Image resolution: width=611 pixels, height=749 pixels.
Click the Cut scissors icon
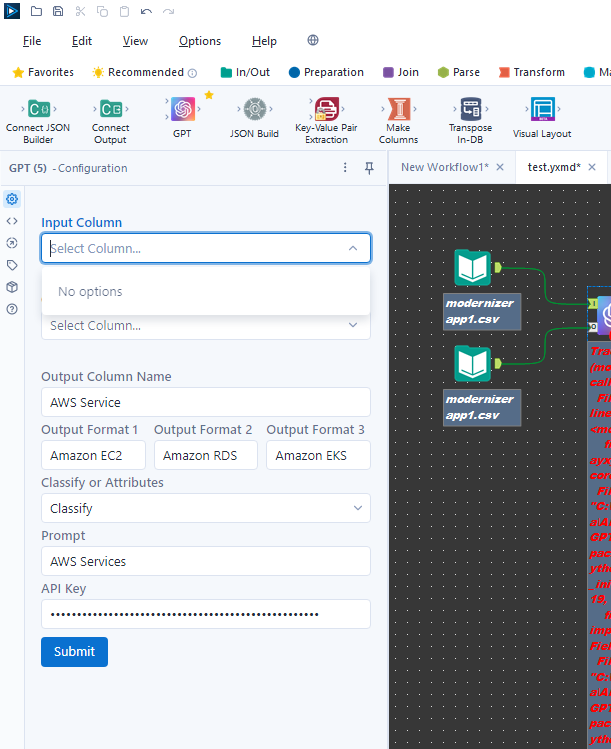pos(80,11)
